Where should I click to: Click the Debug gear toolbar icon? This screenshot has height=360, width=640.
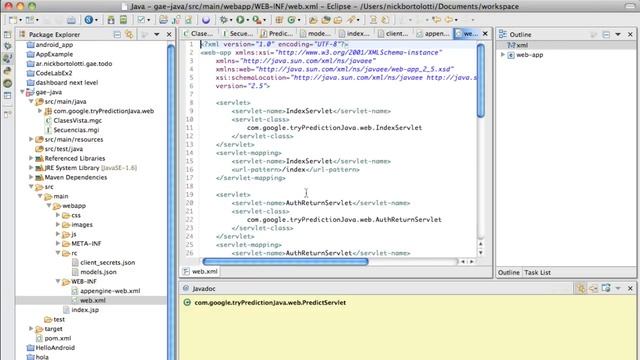point(223,20)
